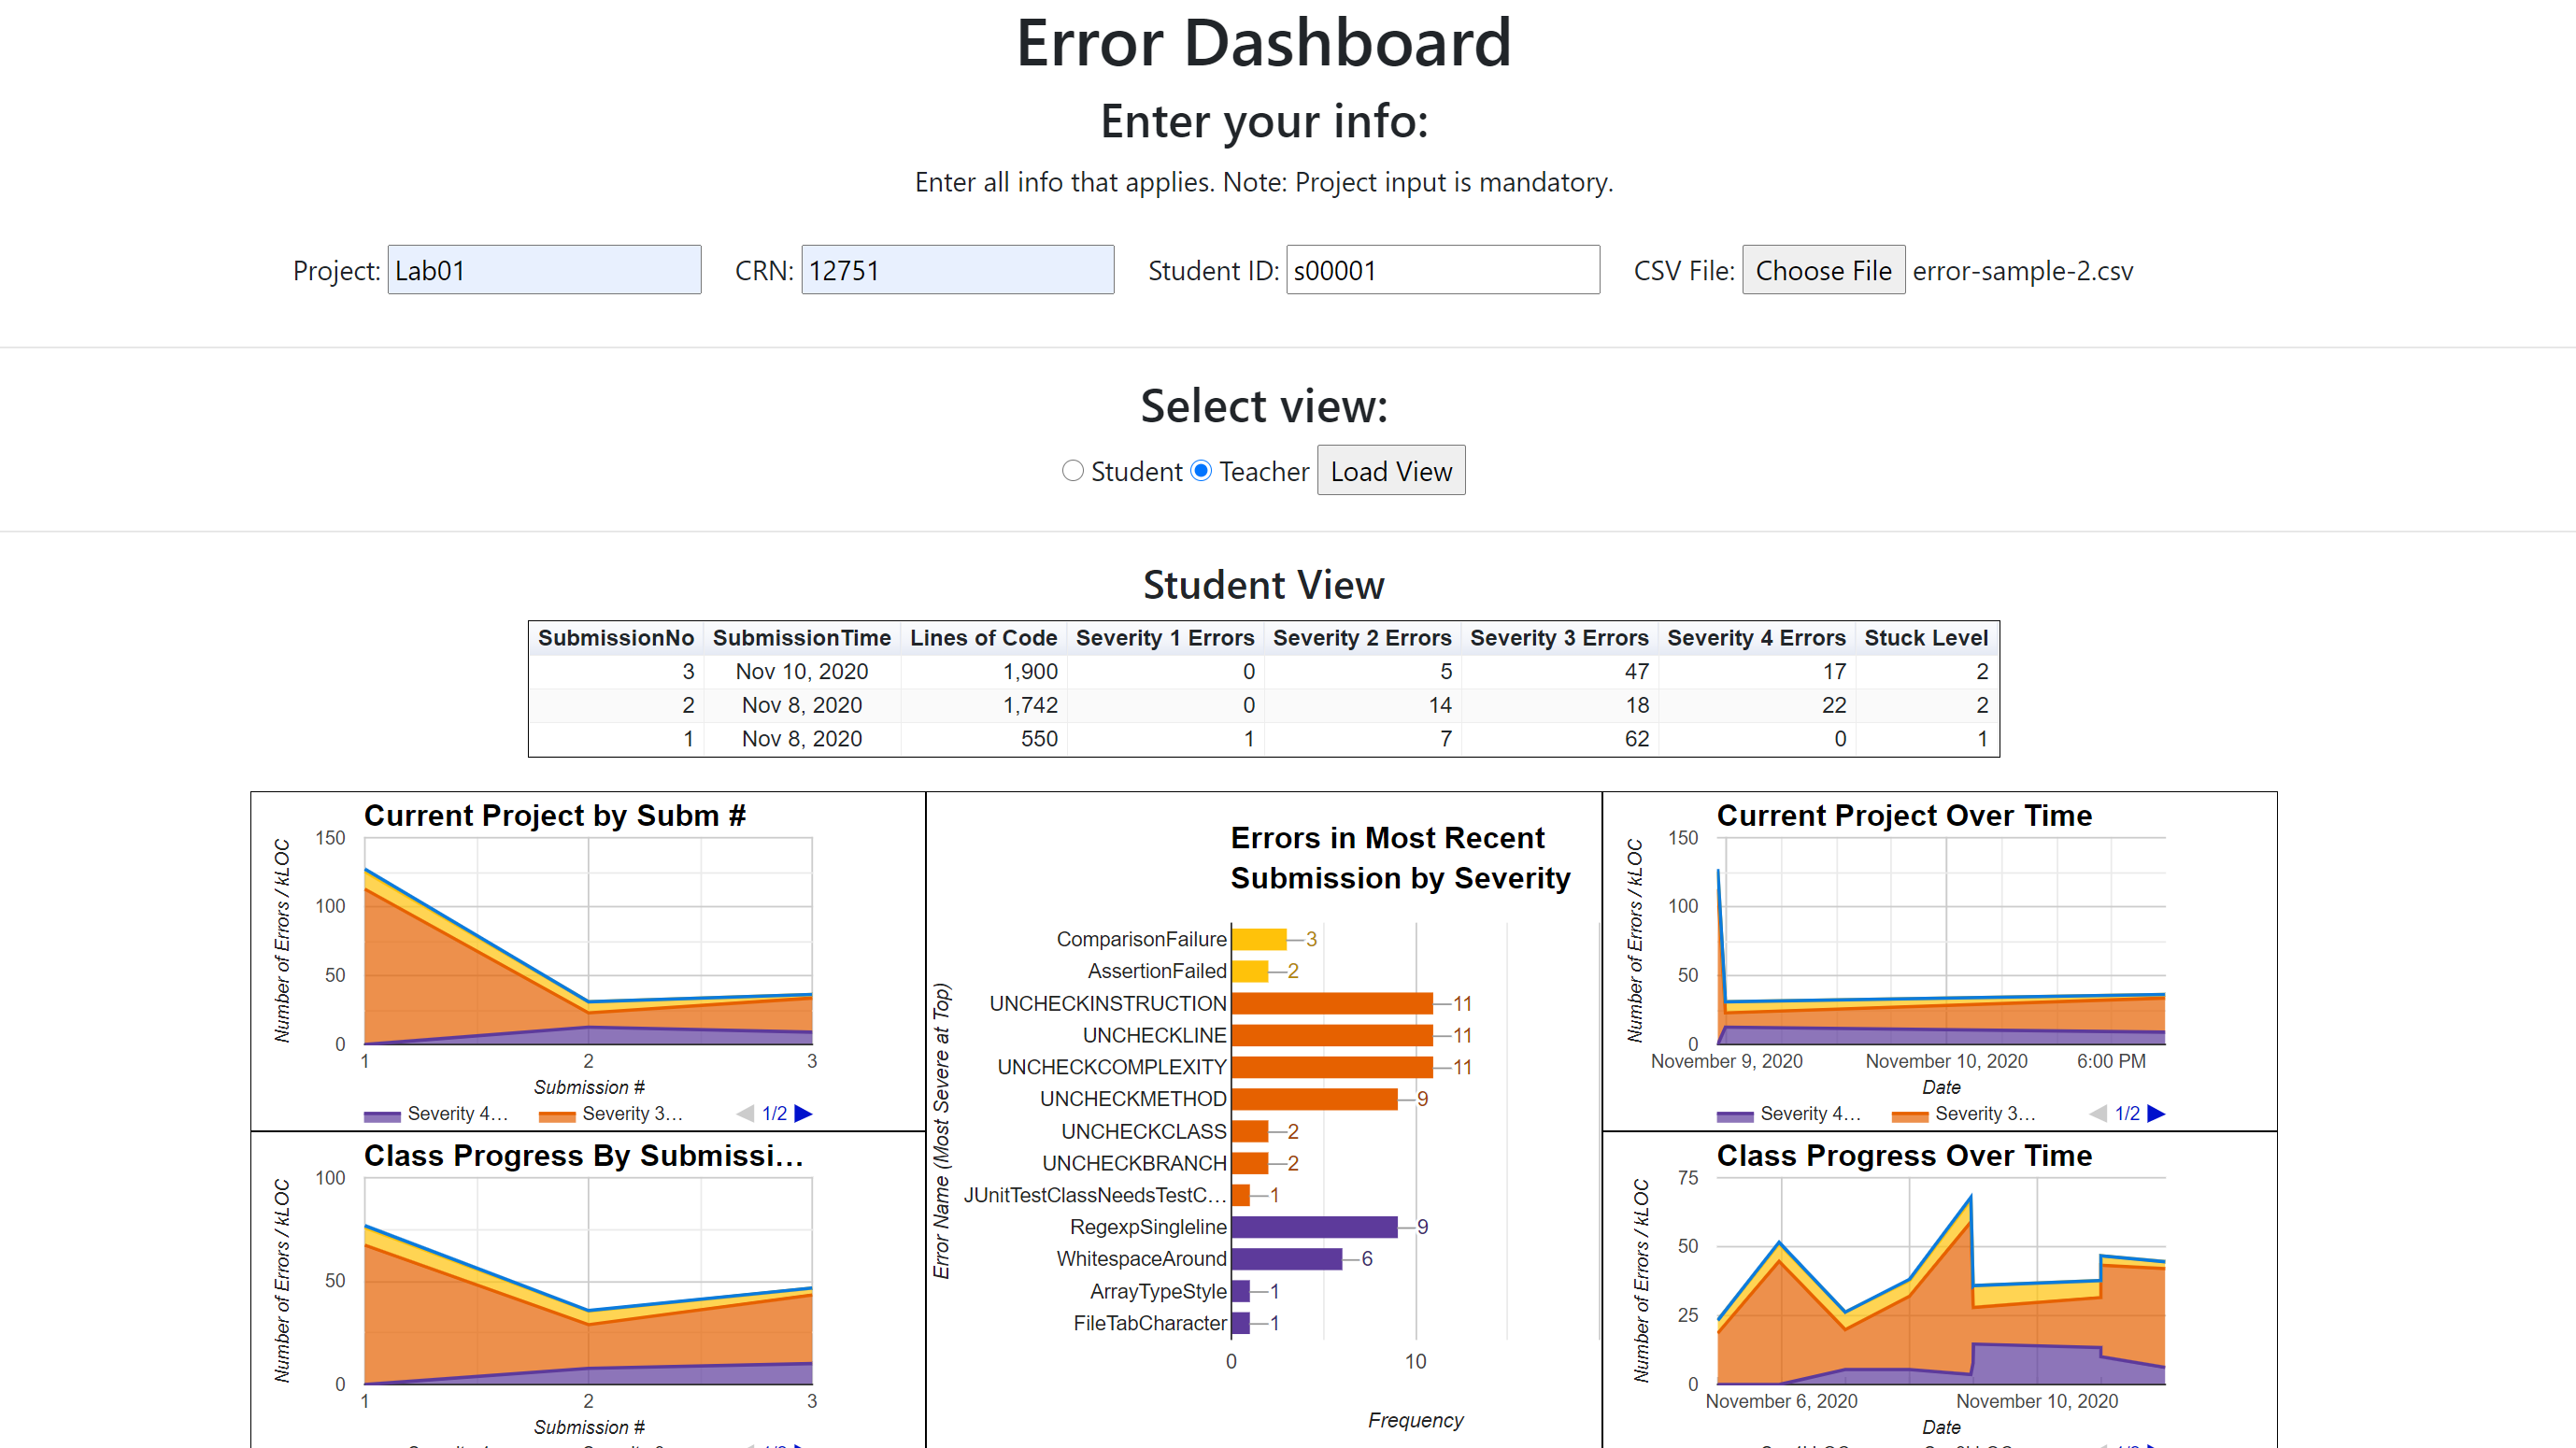
Task: Click the error-sample-2.csv file name
Action: [x=2022, y=271]
